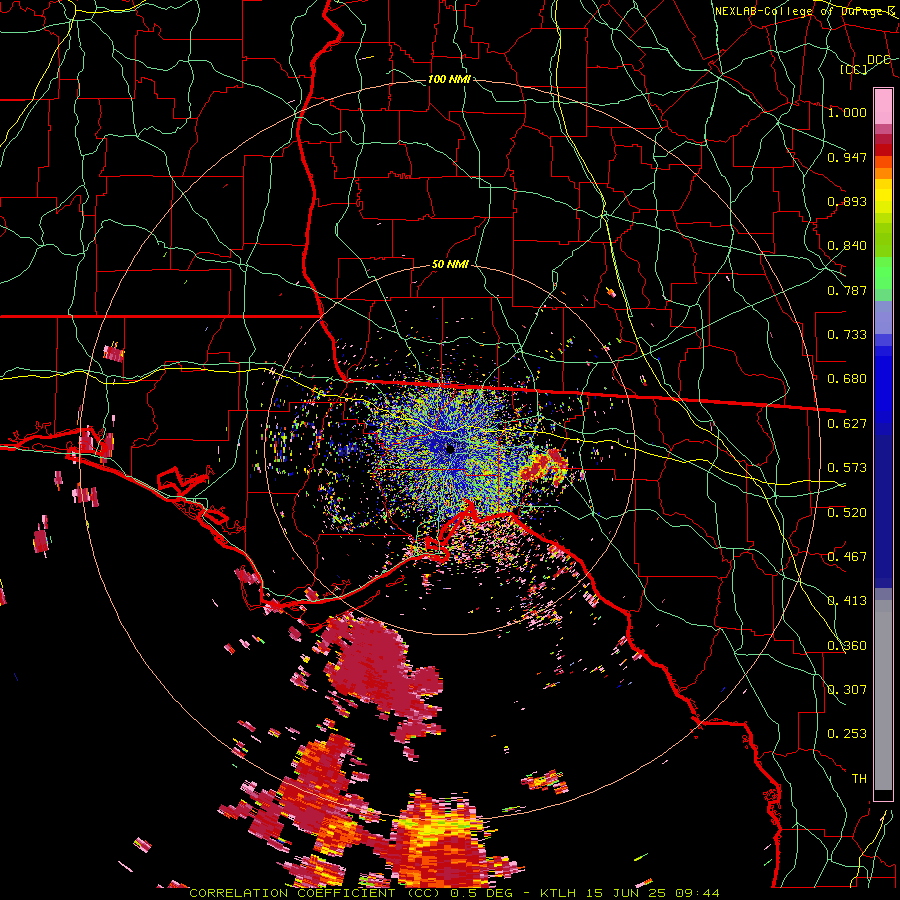Click the 0.360 color scale value
The height and width of the screenshot is (900, 900).
click(x=847, y=646)
